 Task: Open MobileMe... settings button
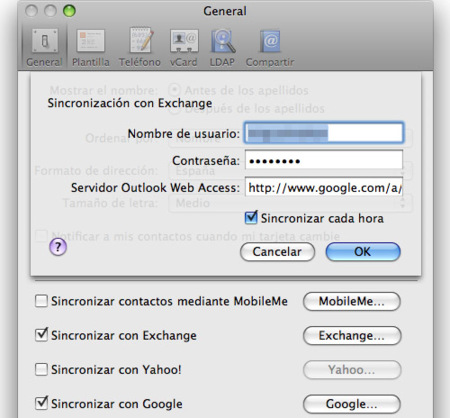click(x=352, y=301)
